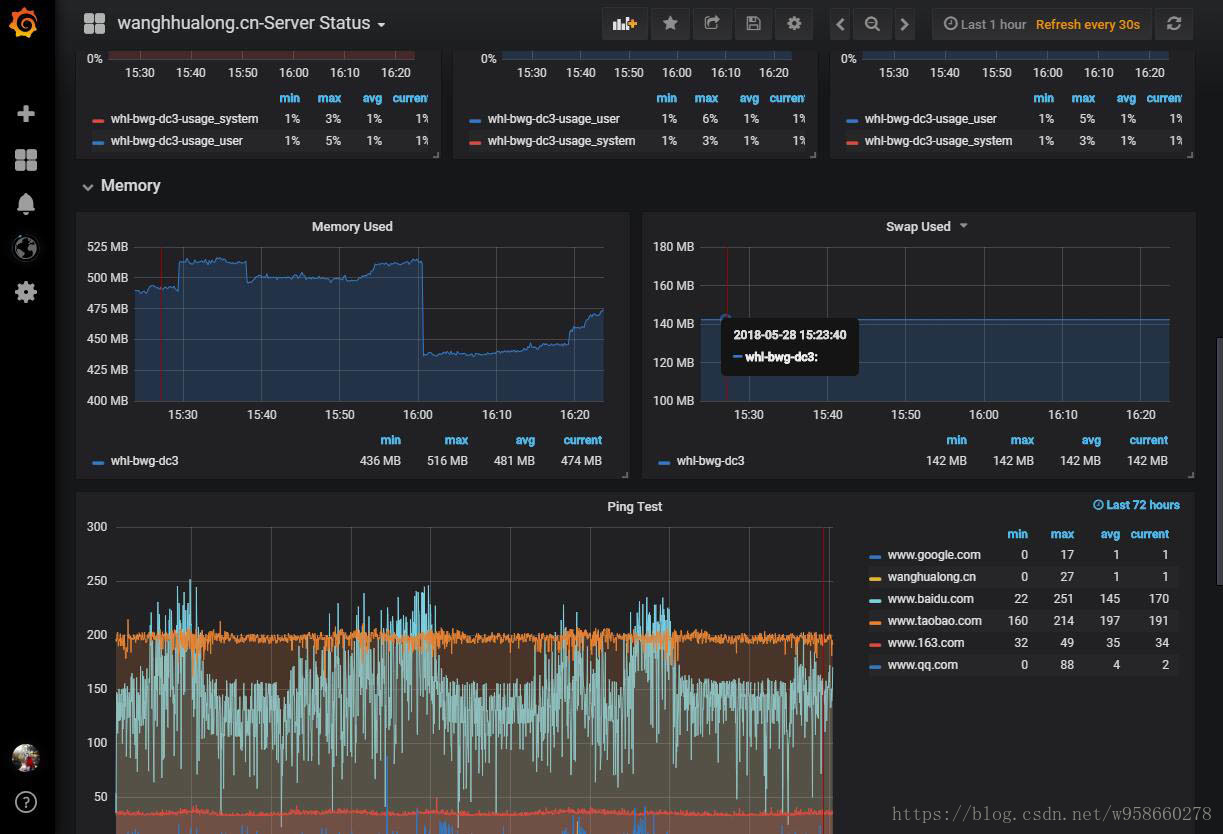This screenshot has height=834, width=1223.
Task: Click the dashboard grid icon beside the title
Action: point(94,23)
